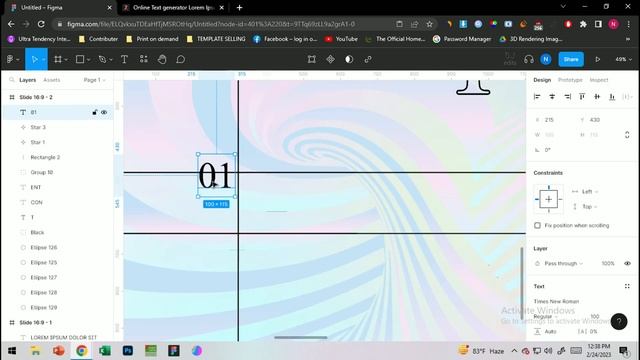This screenshot has height=360, width=640.
Task: Click Align horizontal centers icon
Action: (x=552, y=97)
